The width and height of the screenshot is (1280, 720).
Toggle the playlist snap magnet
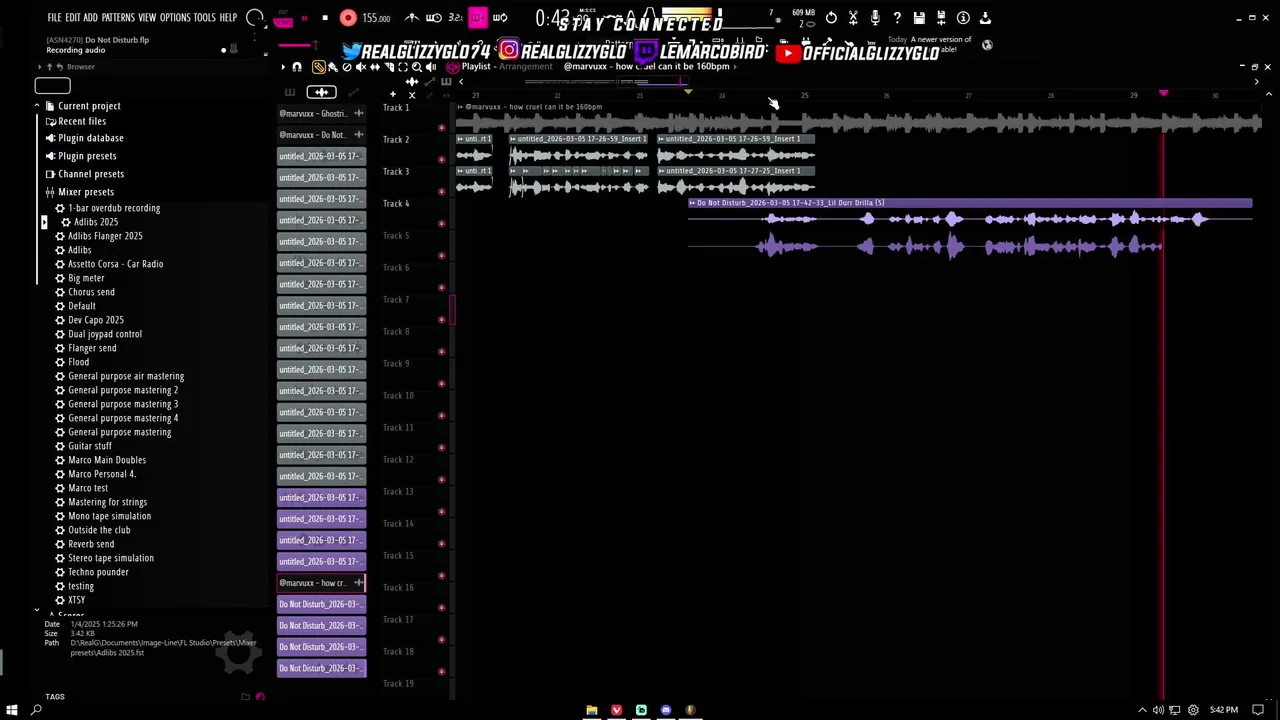click(x=297, y=67)
